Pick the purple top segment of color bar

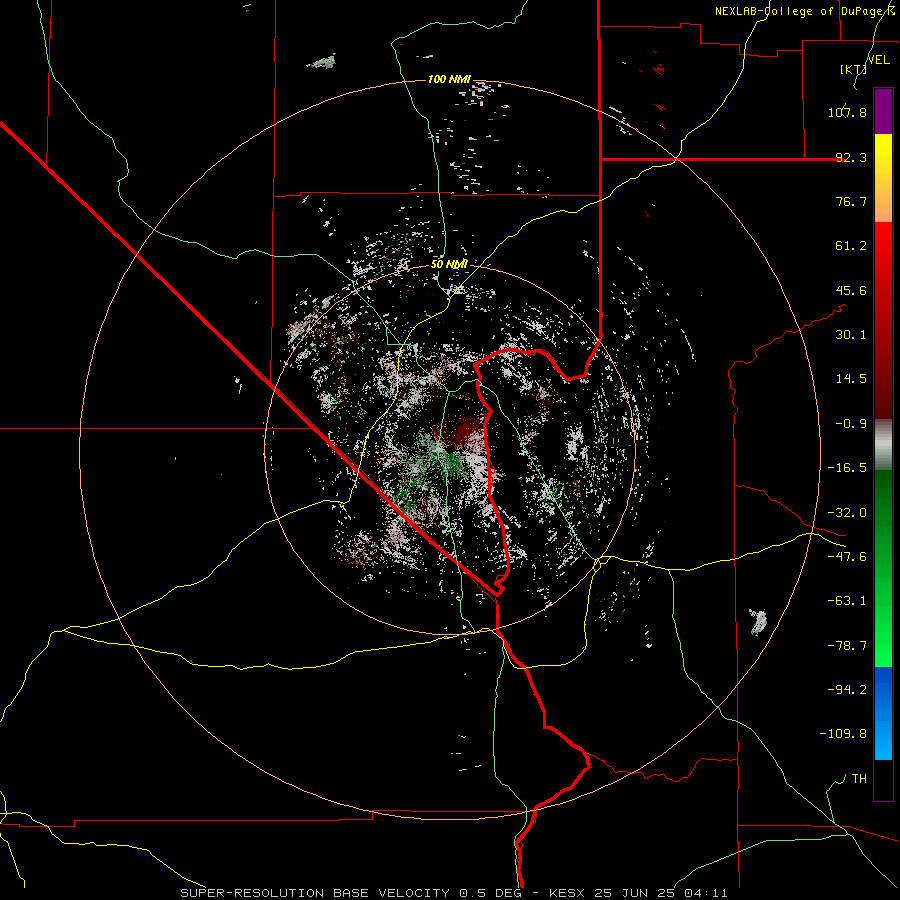click(x=883, y=111)
